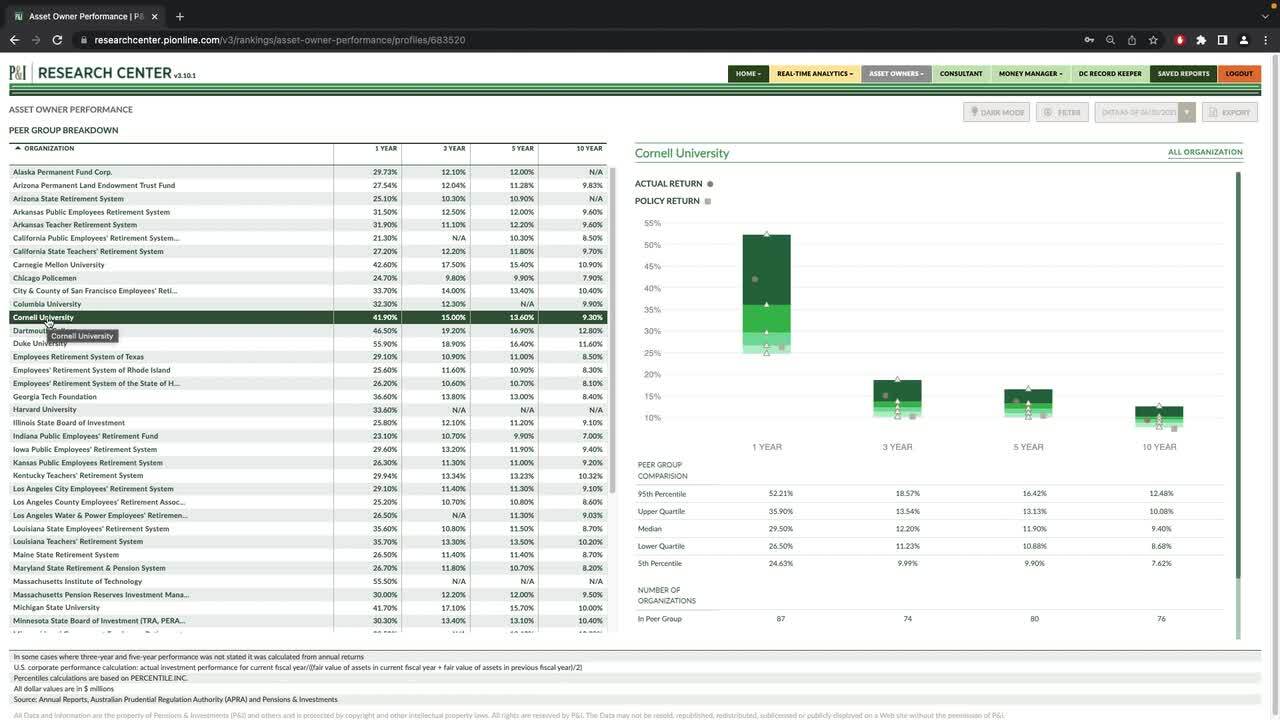
Task: Go to the Consultant section
Action: click(961, 73)
